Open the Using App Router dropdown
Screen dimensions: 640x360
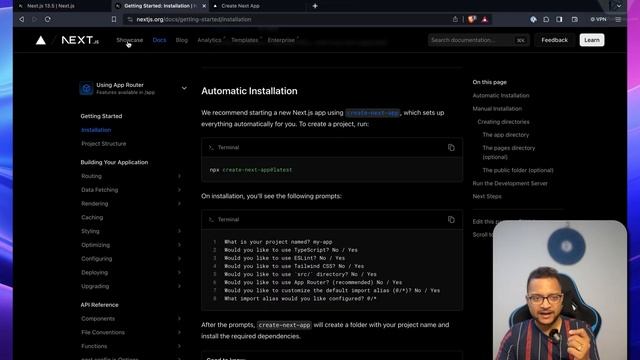184,88
